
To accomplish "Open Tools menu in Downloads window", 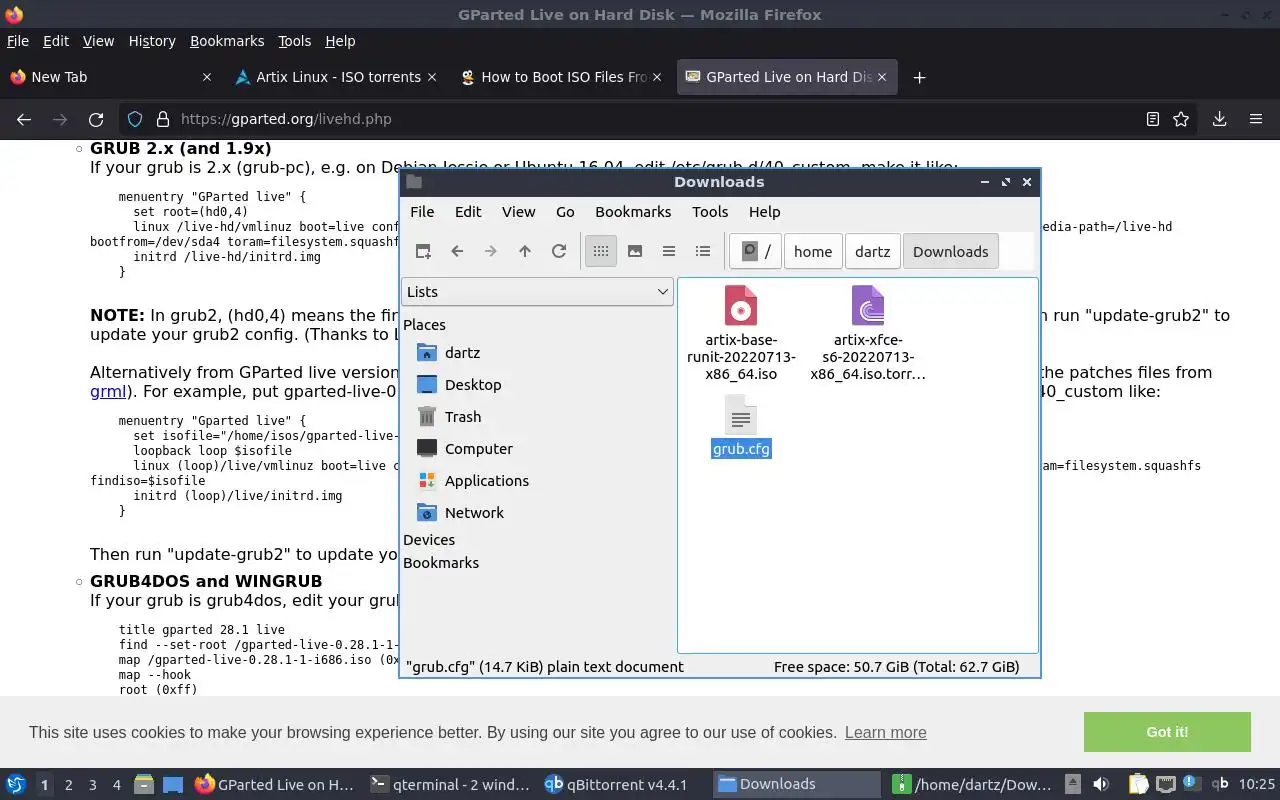I will pos(710,211).
